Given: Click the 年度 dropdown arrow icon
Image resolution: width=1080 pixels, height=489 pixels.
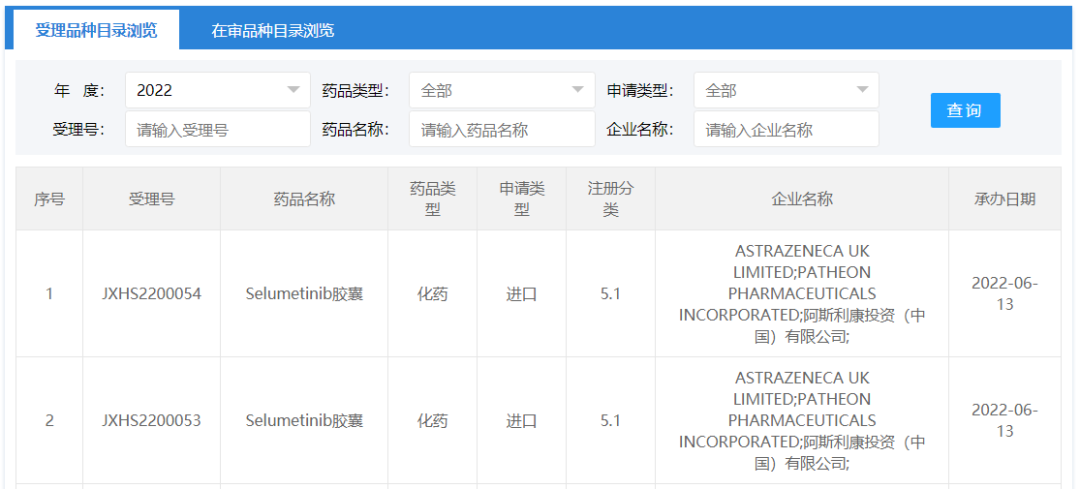Looking at the screenshot, I should tap(293, 90).
